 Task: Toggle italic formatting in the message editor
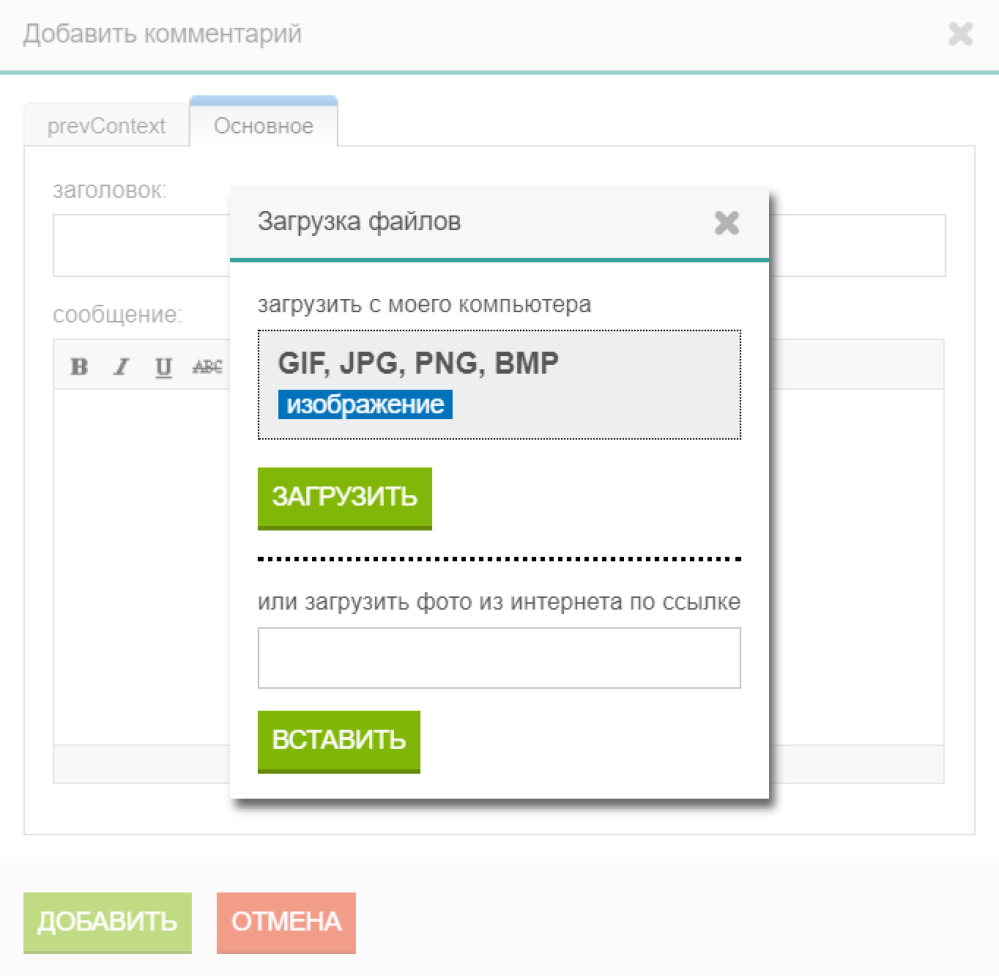tap(121, 367)
